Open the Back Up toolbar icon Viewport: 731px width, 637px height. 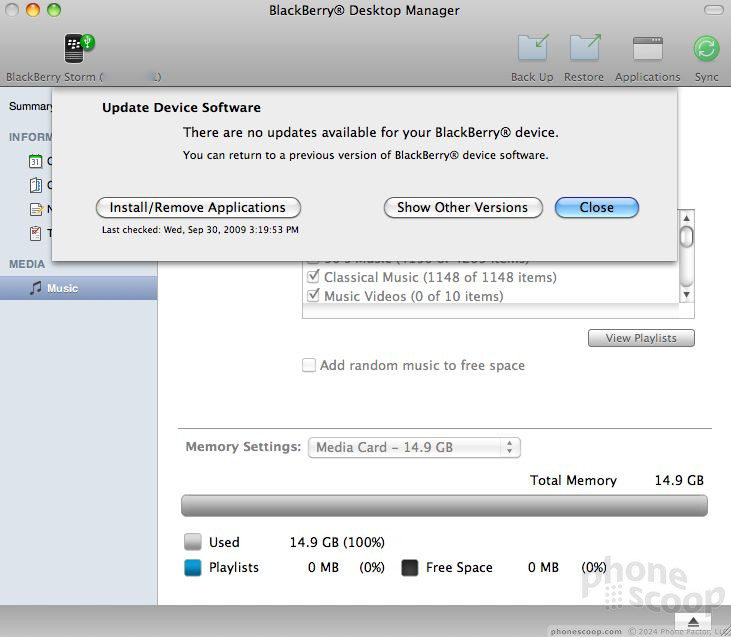click(533, 48)
